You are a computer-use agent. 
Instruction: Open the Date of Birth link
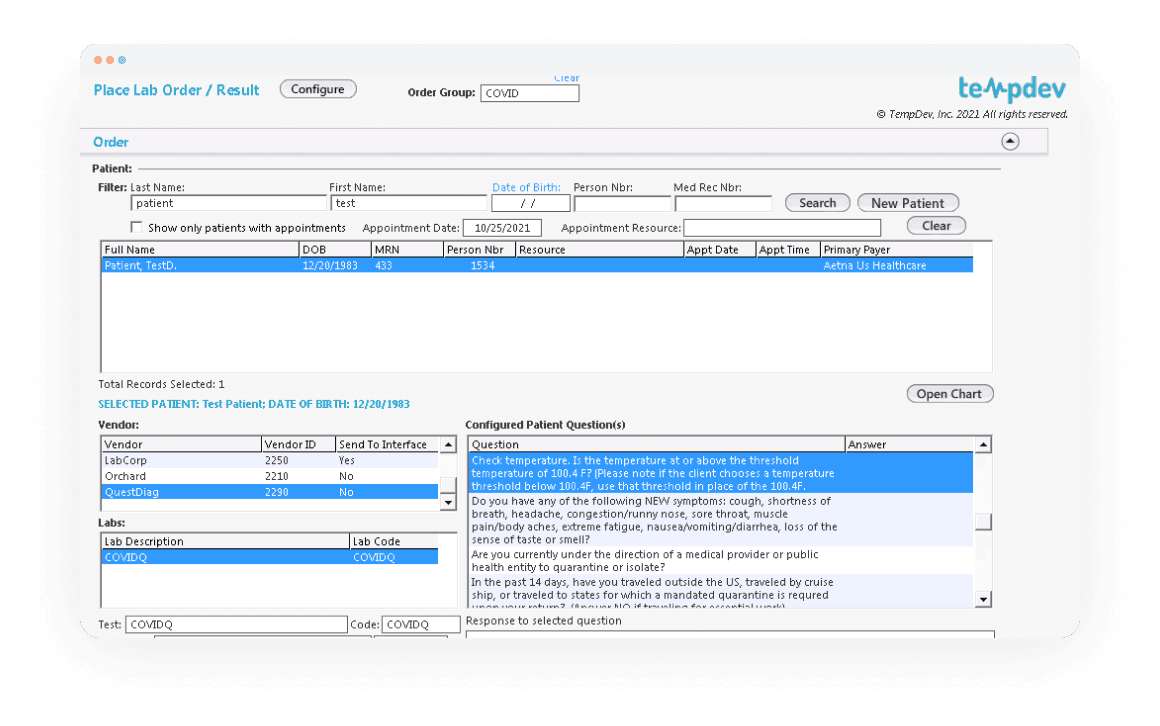[526, 187]
